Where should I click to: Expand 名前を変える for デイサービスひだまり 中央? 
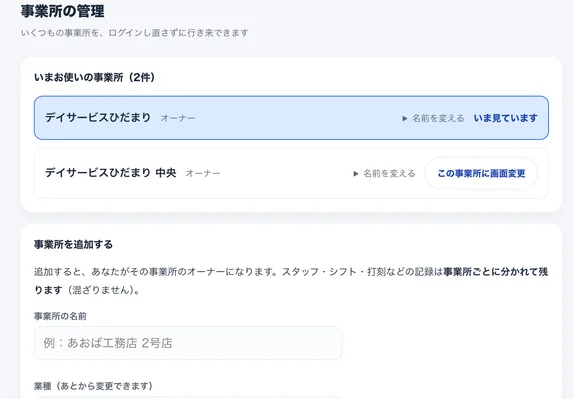click(384, 174)
